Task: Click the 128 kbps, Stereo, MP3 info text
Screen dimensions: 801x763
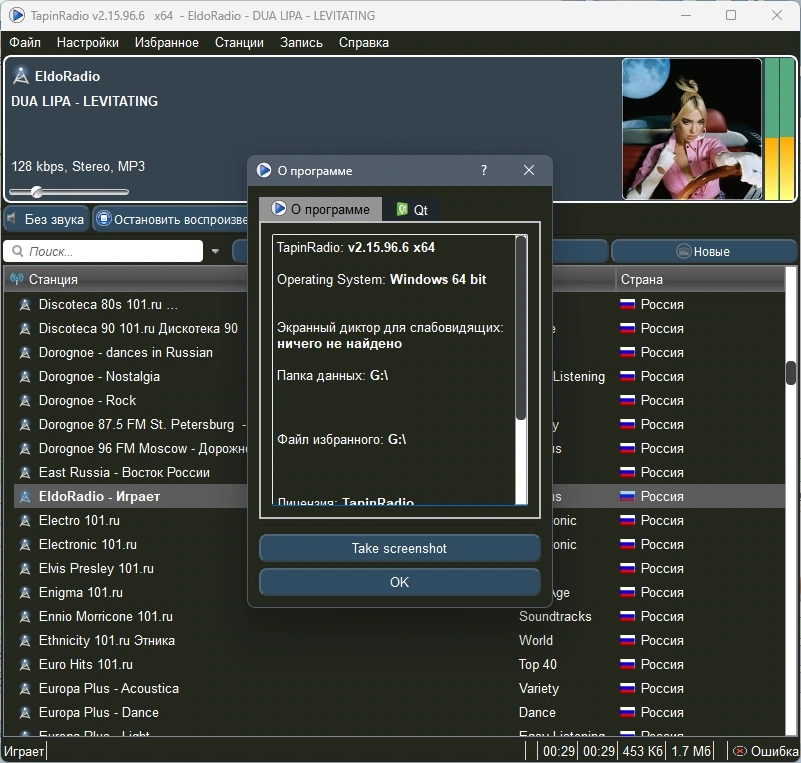Action: point(78,166)
